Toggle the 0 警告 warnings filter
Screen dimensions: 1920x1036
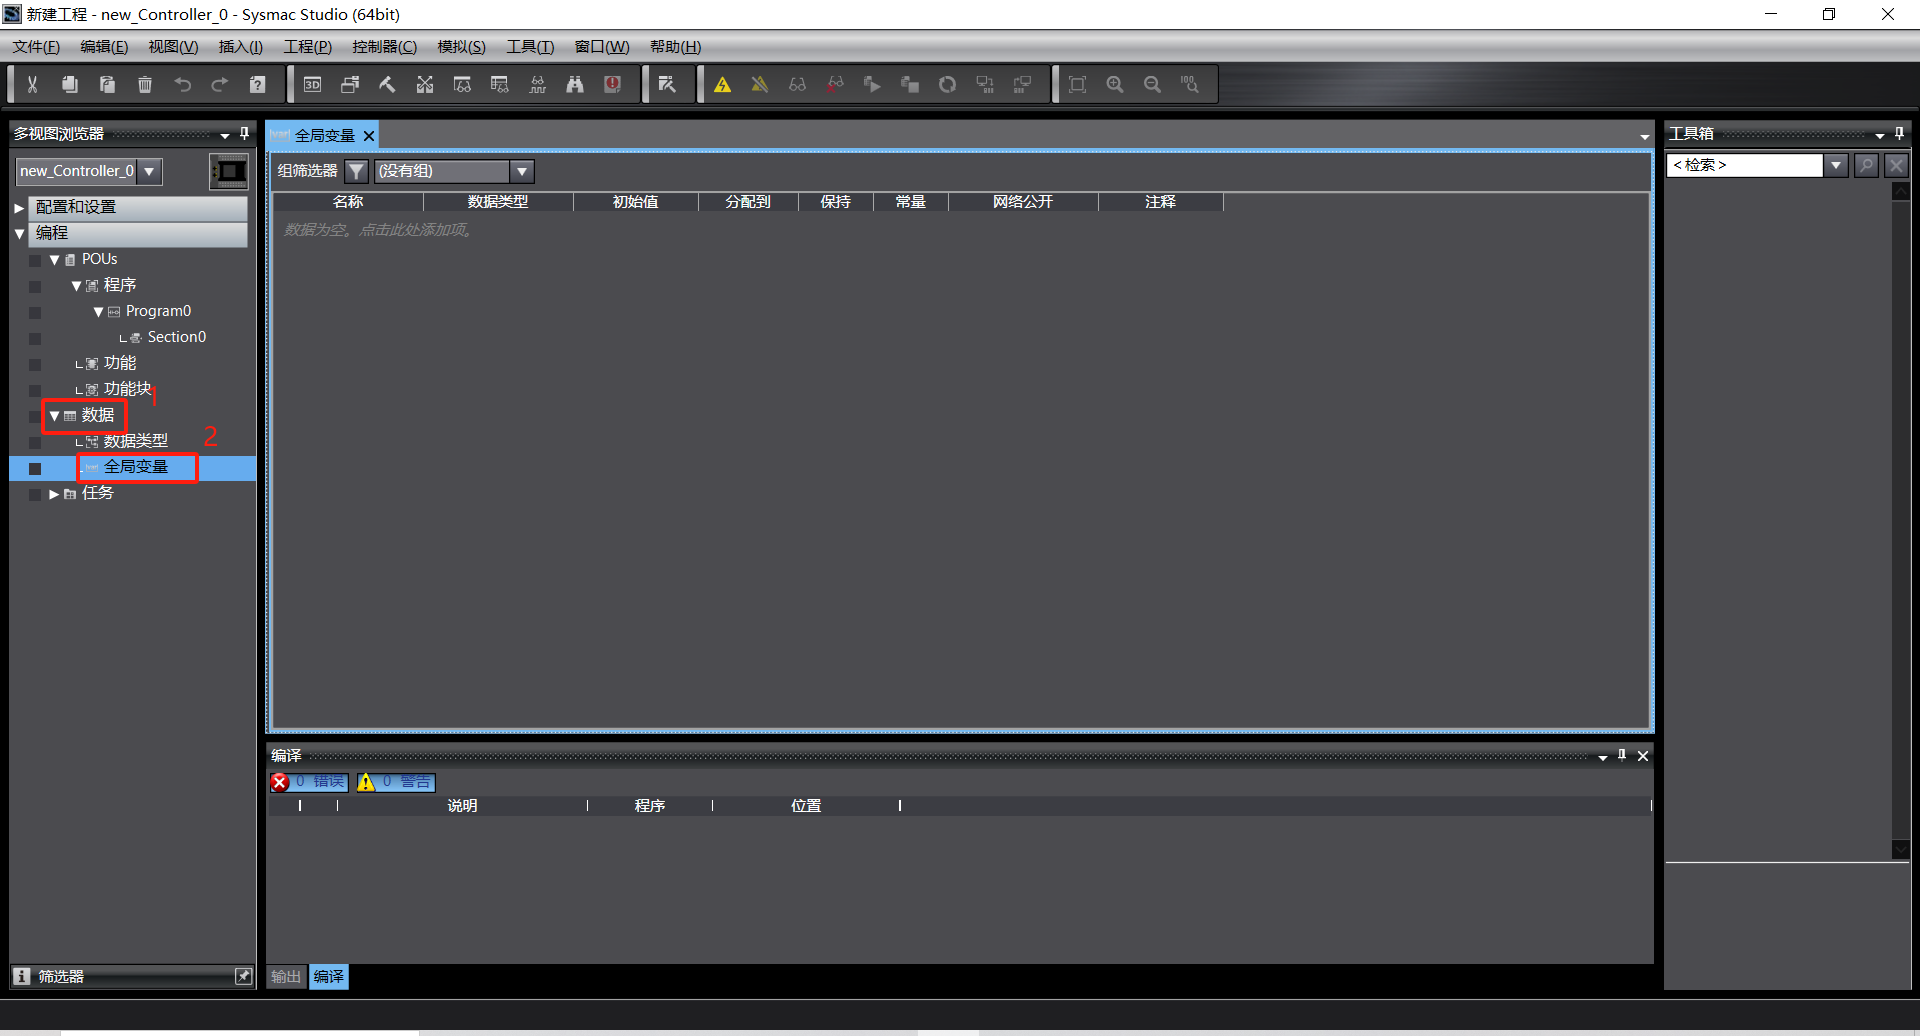396,782
